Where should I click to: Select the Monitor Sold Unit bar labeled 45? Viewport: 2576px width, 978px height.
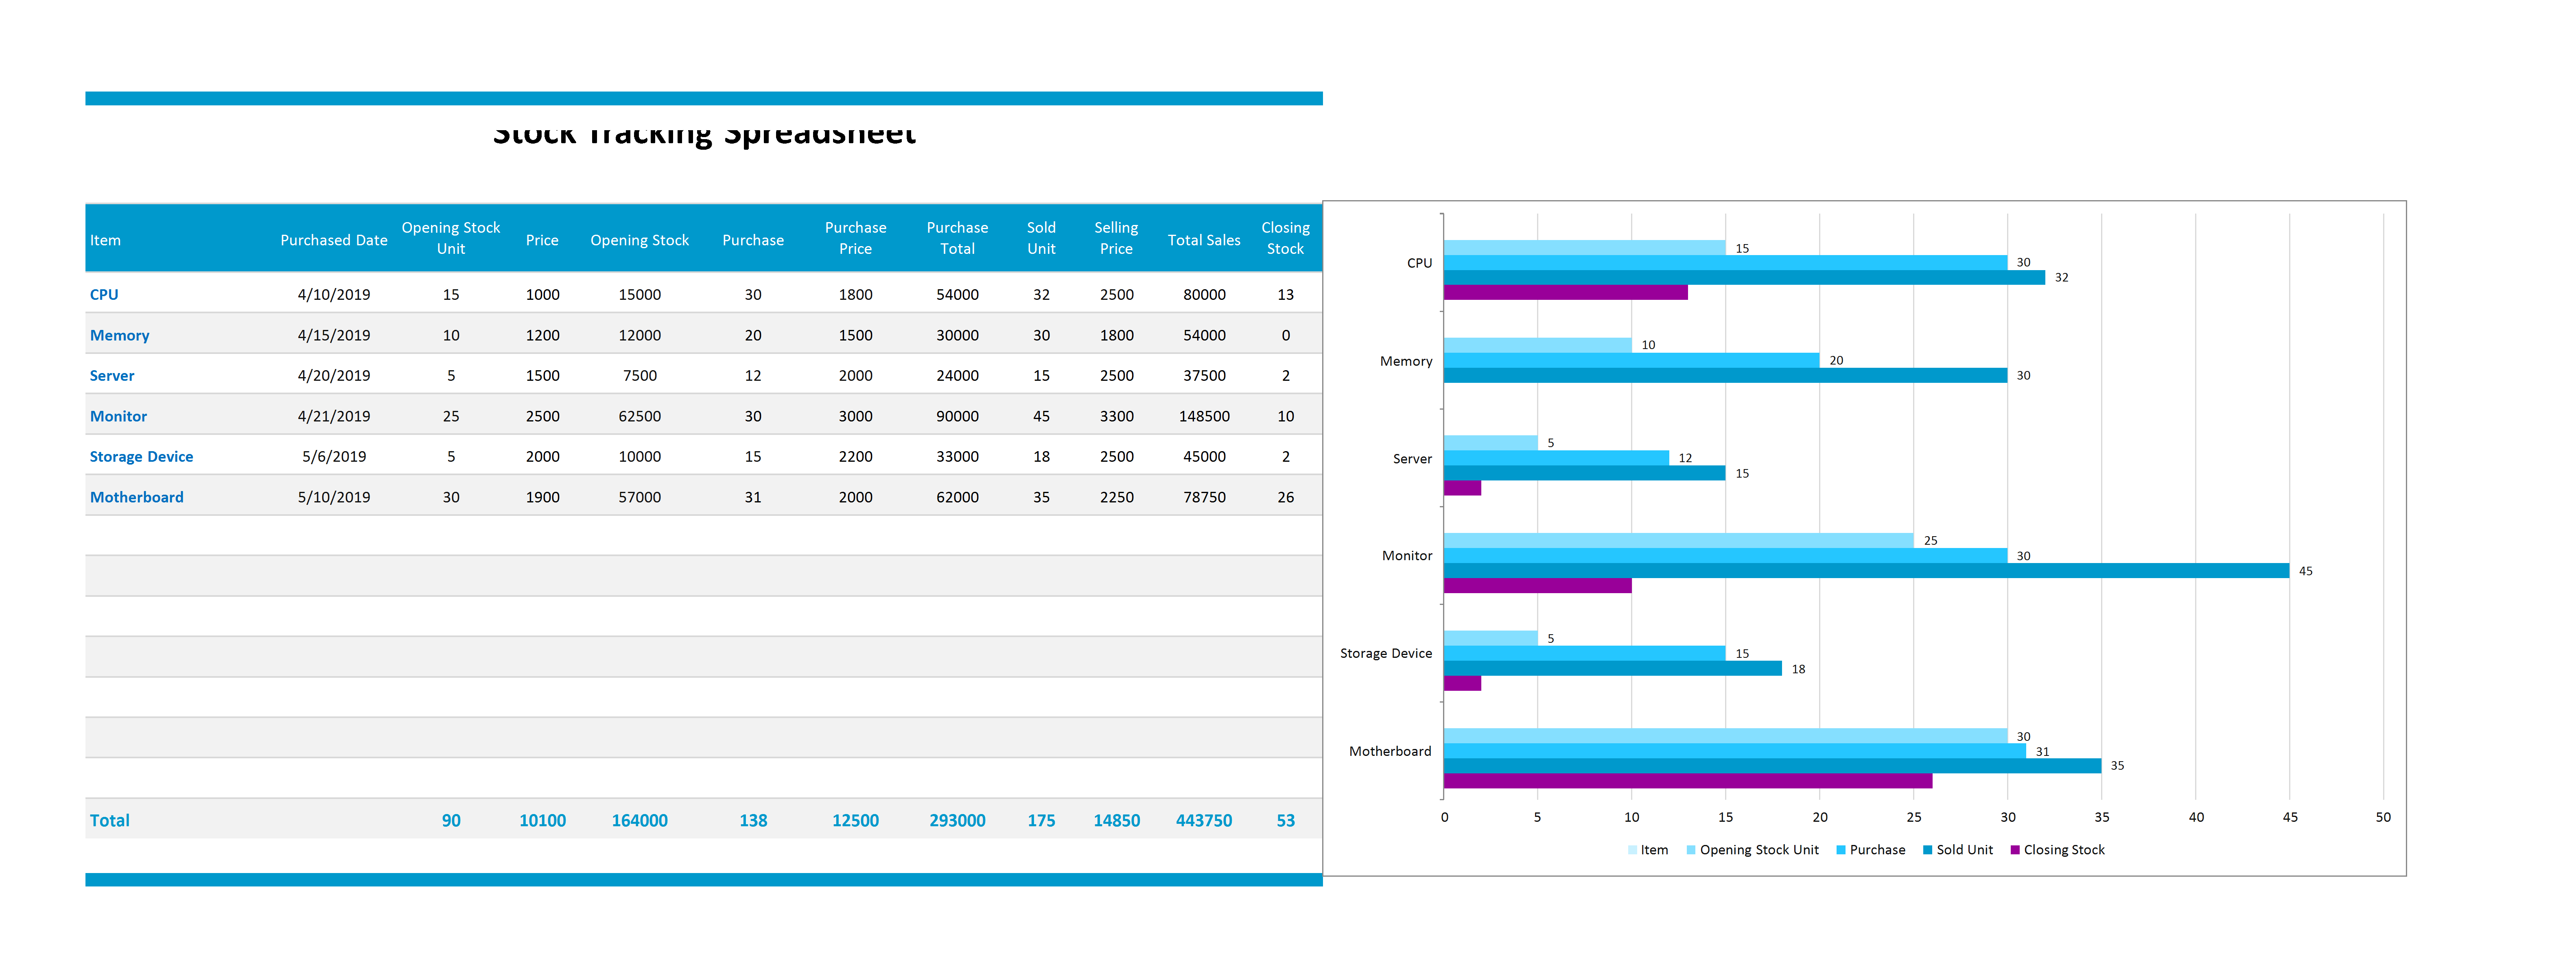coord(1866,571)
